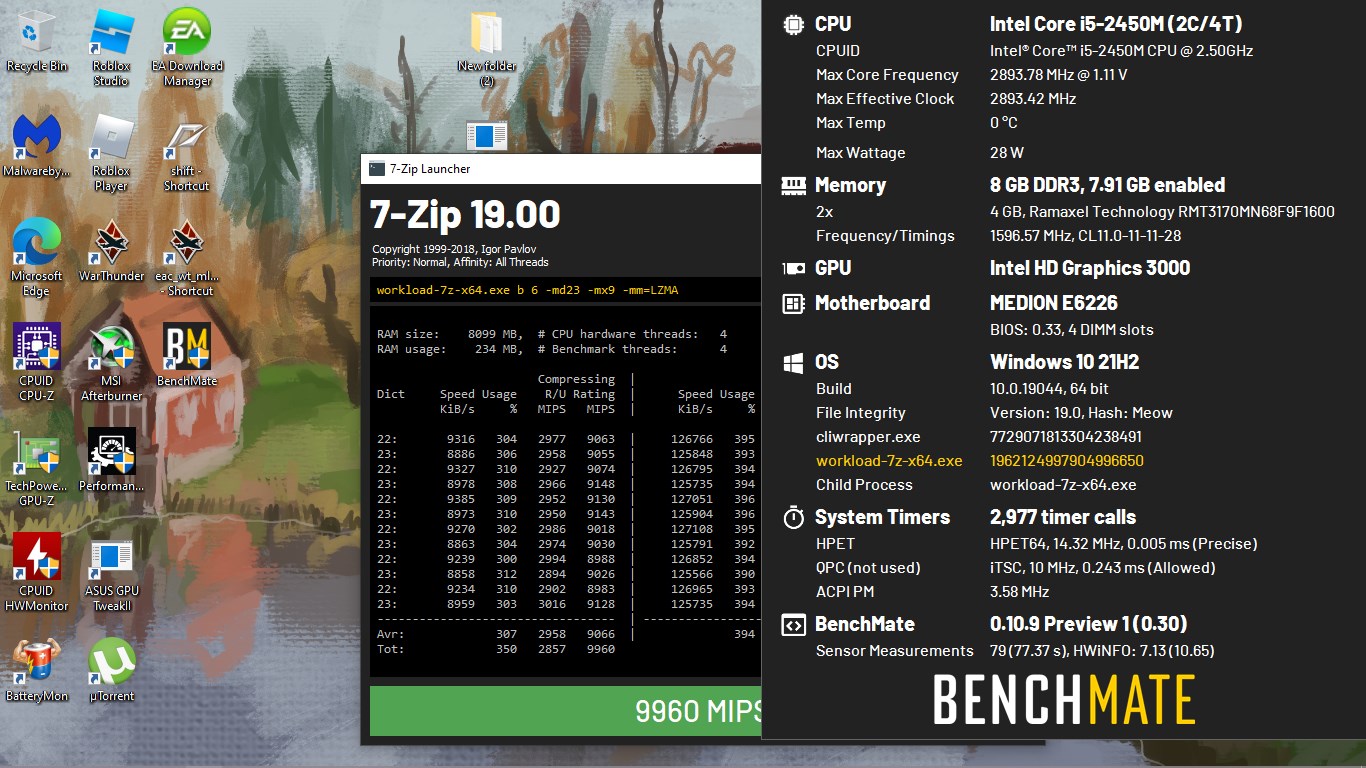Click the green 9960 MIPS result bar
Screen dimensions: 1366x768
point(565,711)
